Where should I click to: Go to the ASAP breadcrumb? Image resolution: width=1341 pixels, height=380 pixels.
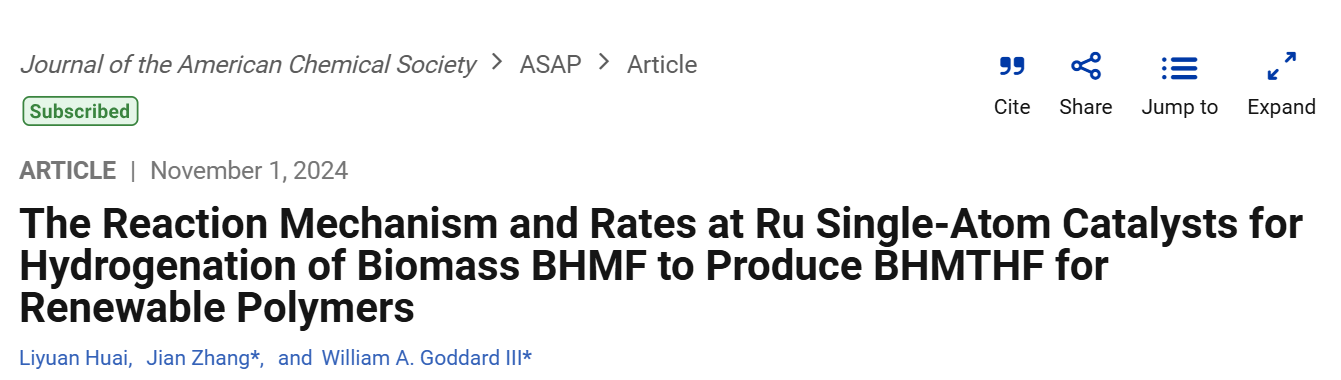click(550, 65)
